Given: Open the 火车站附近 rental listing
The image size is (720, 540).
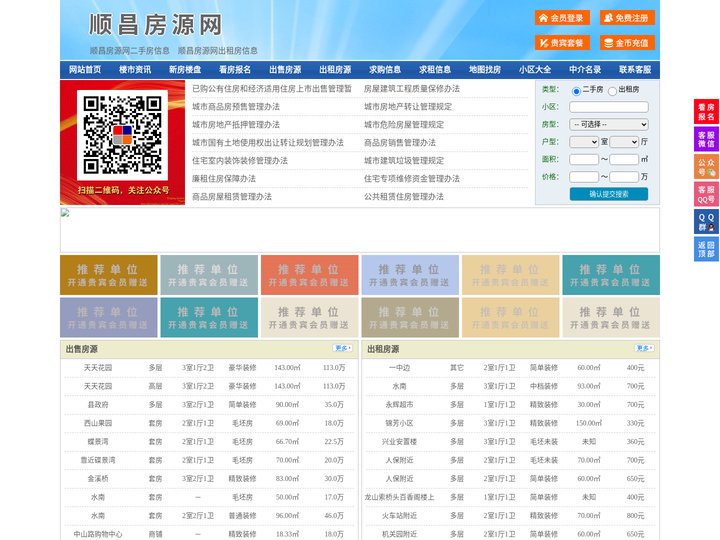Looking at the screenshot, I should tap(399, 516).
